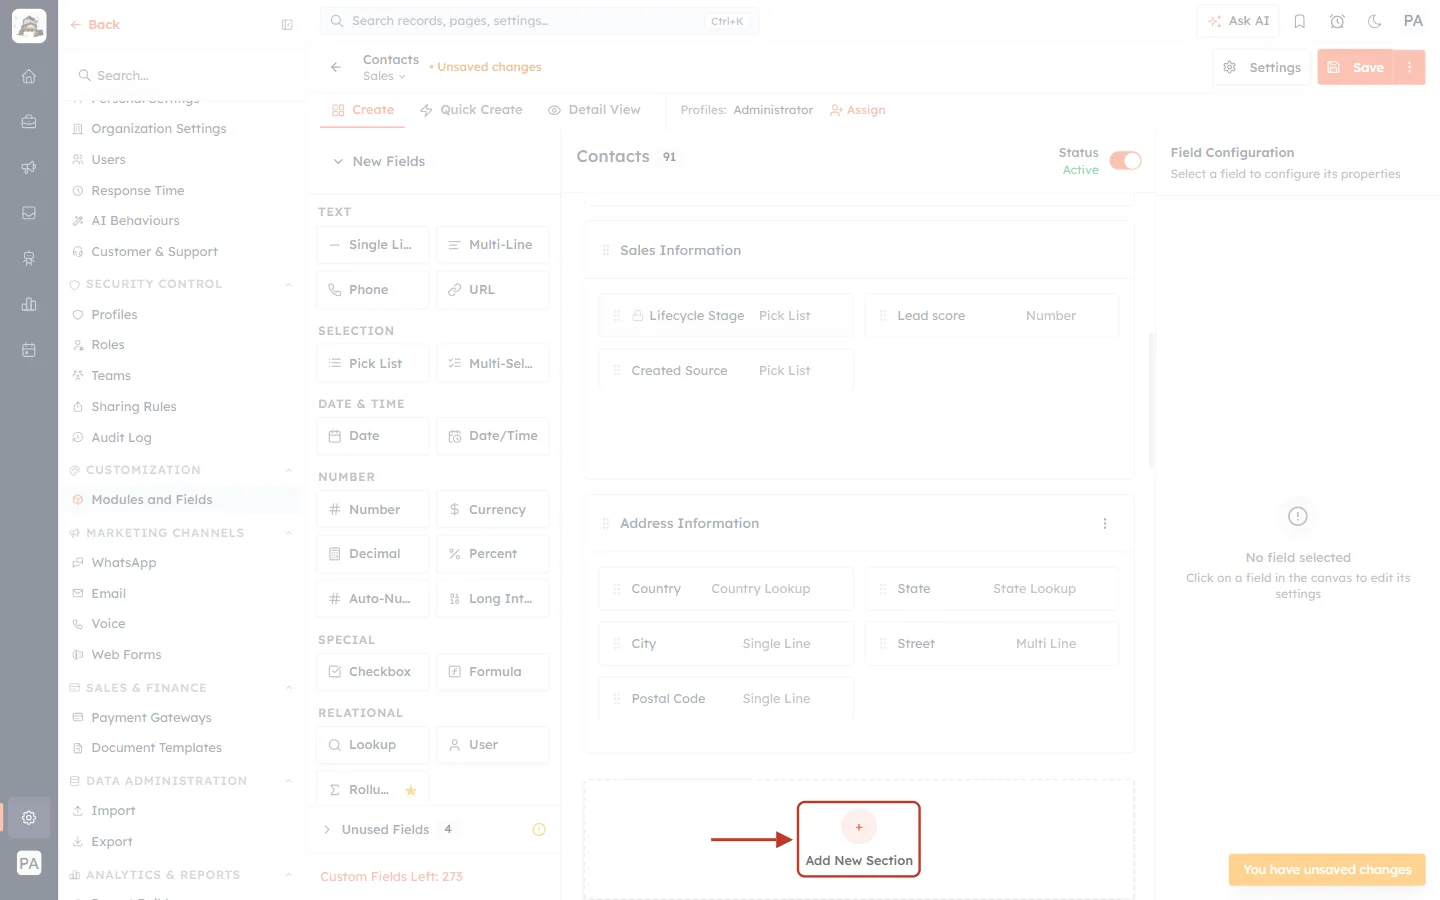
Task: Toggle dark mode moon icon
Action: [x=1375, y=21]
